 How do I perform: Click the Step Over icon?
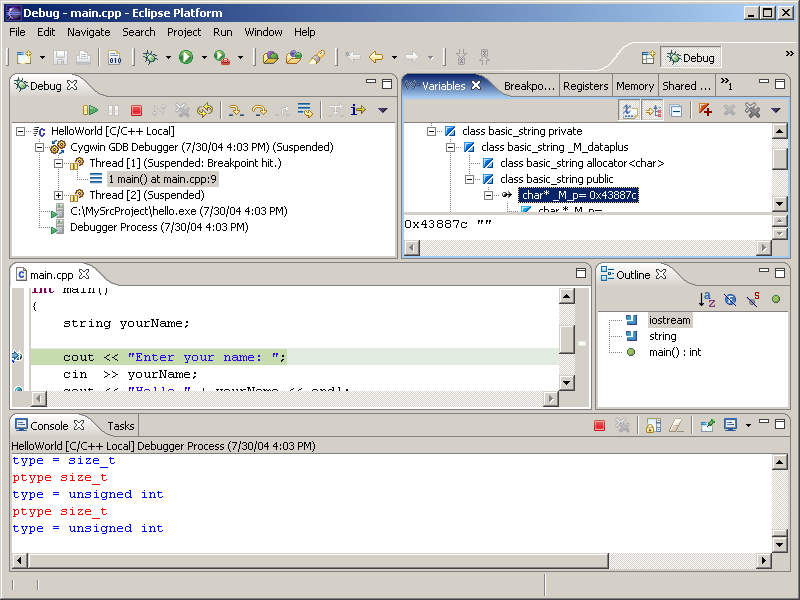259,110
